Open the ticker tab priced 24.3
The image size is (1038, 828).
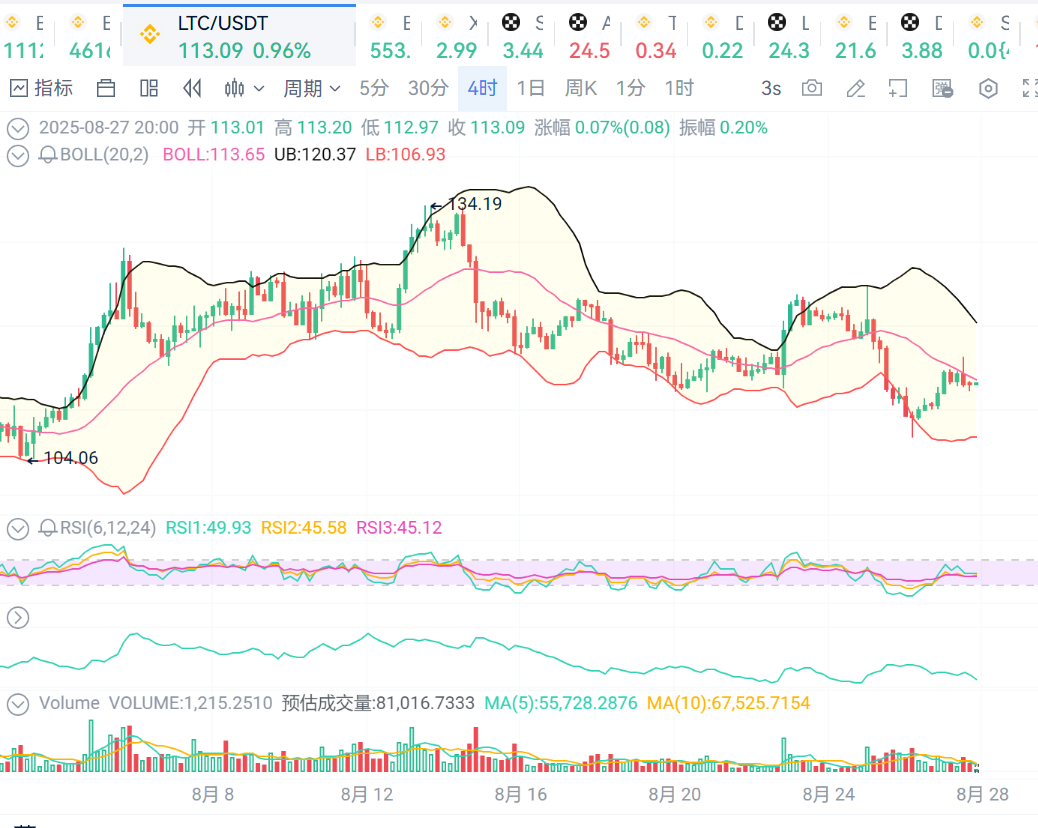(x=788, y=36)
